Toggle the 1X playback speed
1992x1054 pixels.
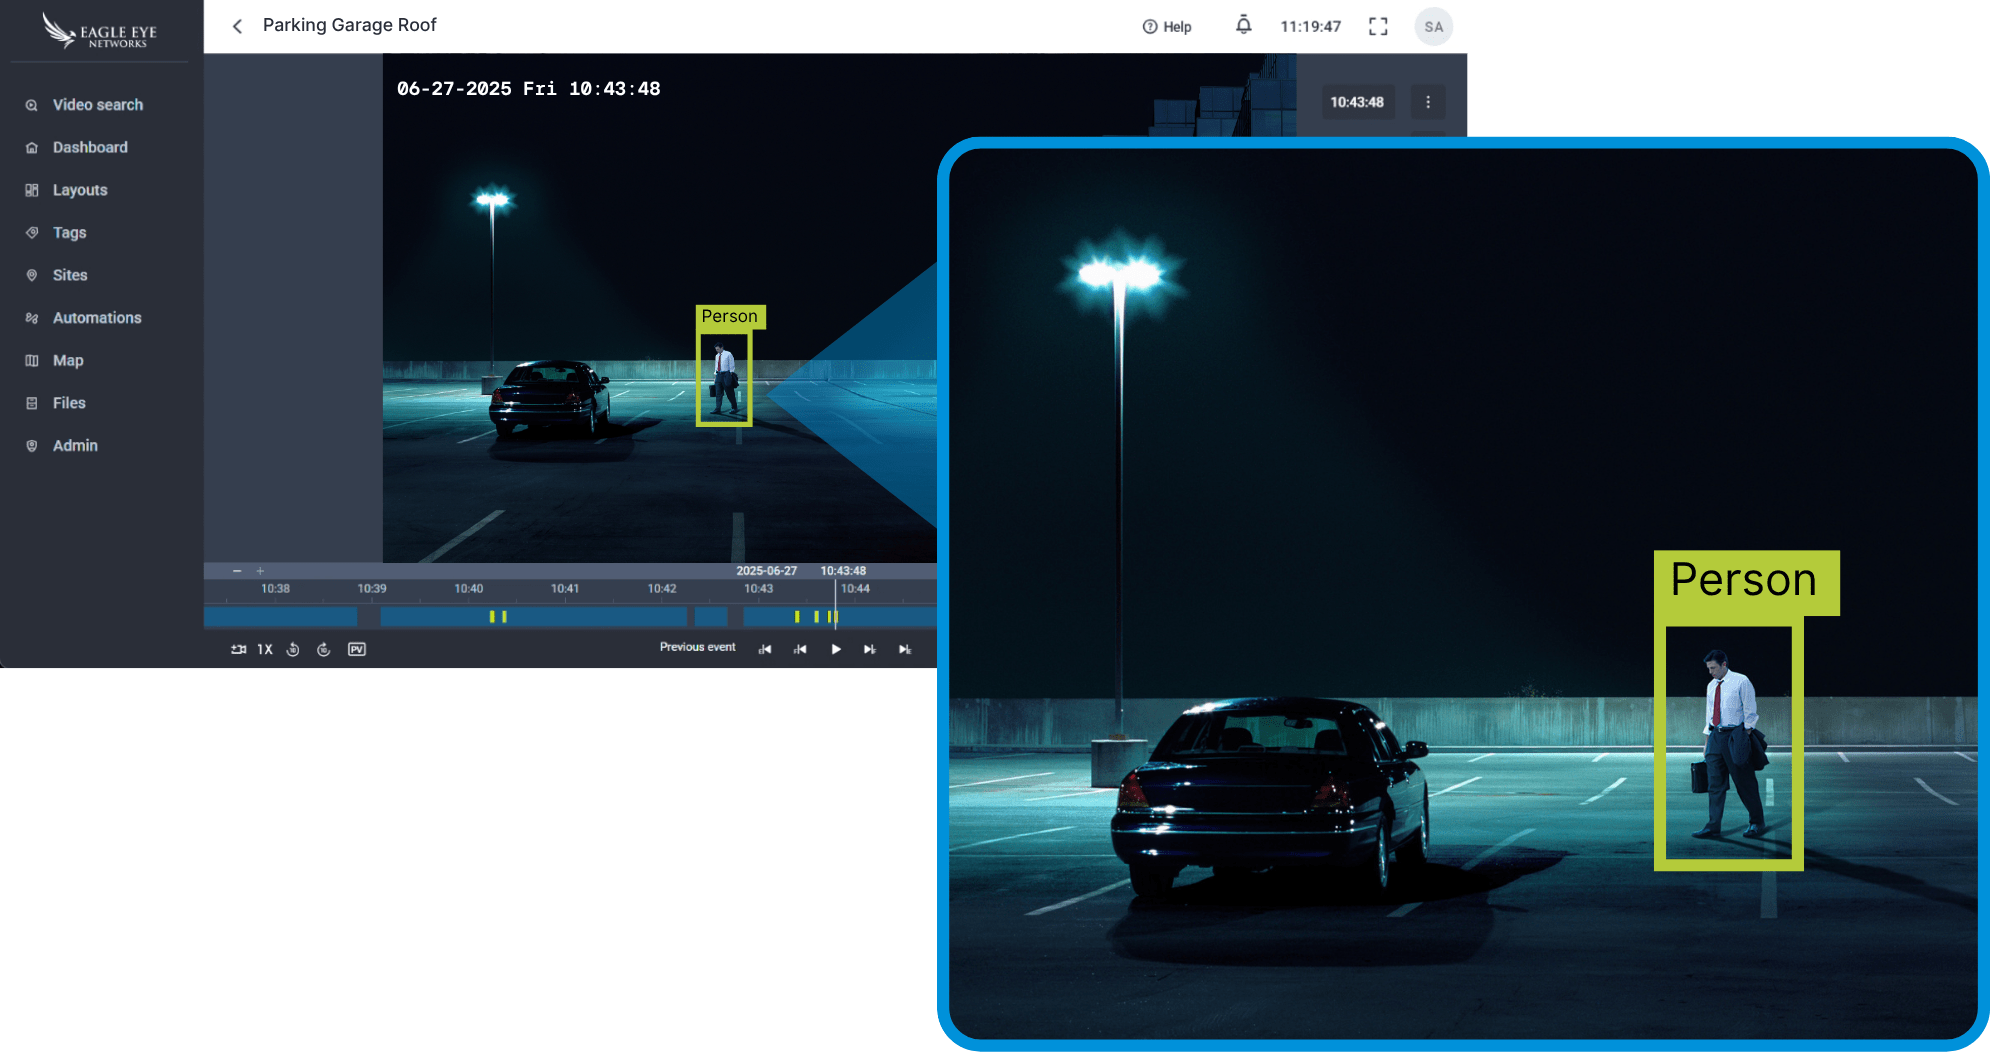click(264, 649)
